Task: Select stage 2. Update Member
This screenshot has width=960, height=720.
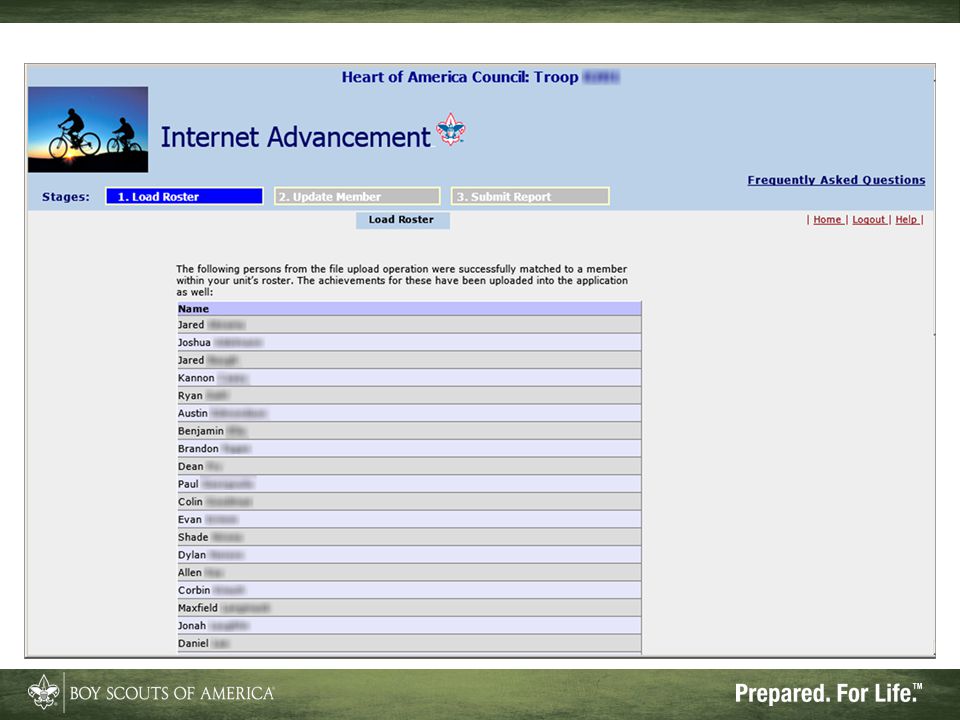Action: tap(357, 196)
